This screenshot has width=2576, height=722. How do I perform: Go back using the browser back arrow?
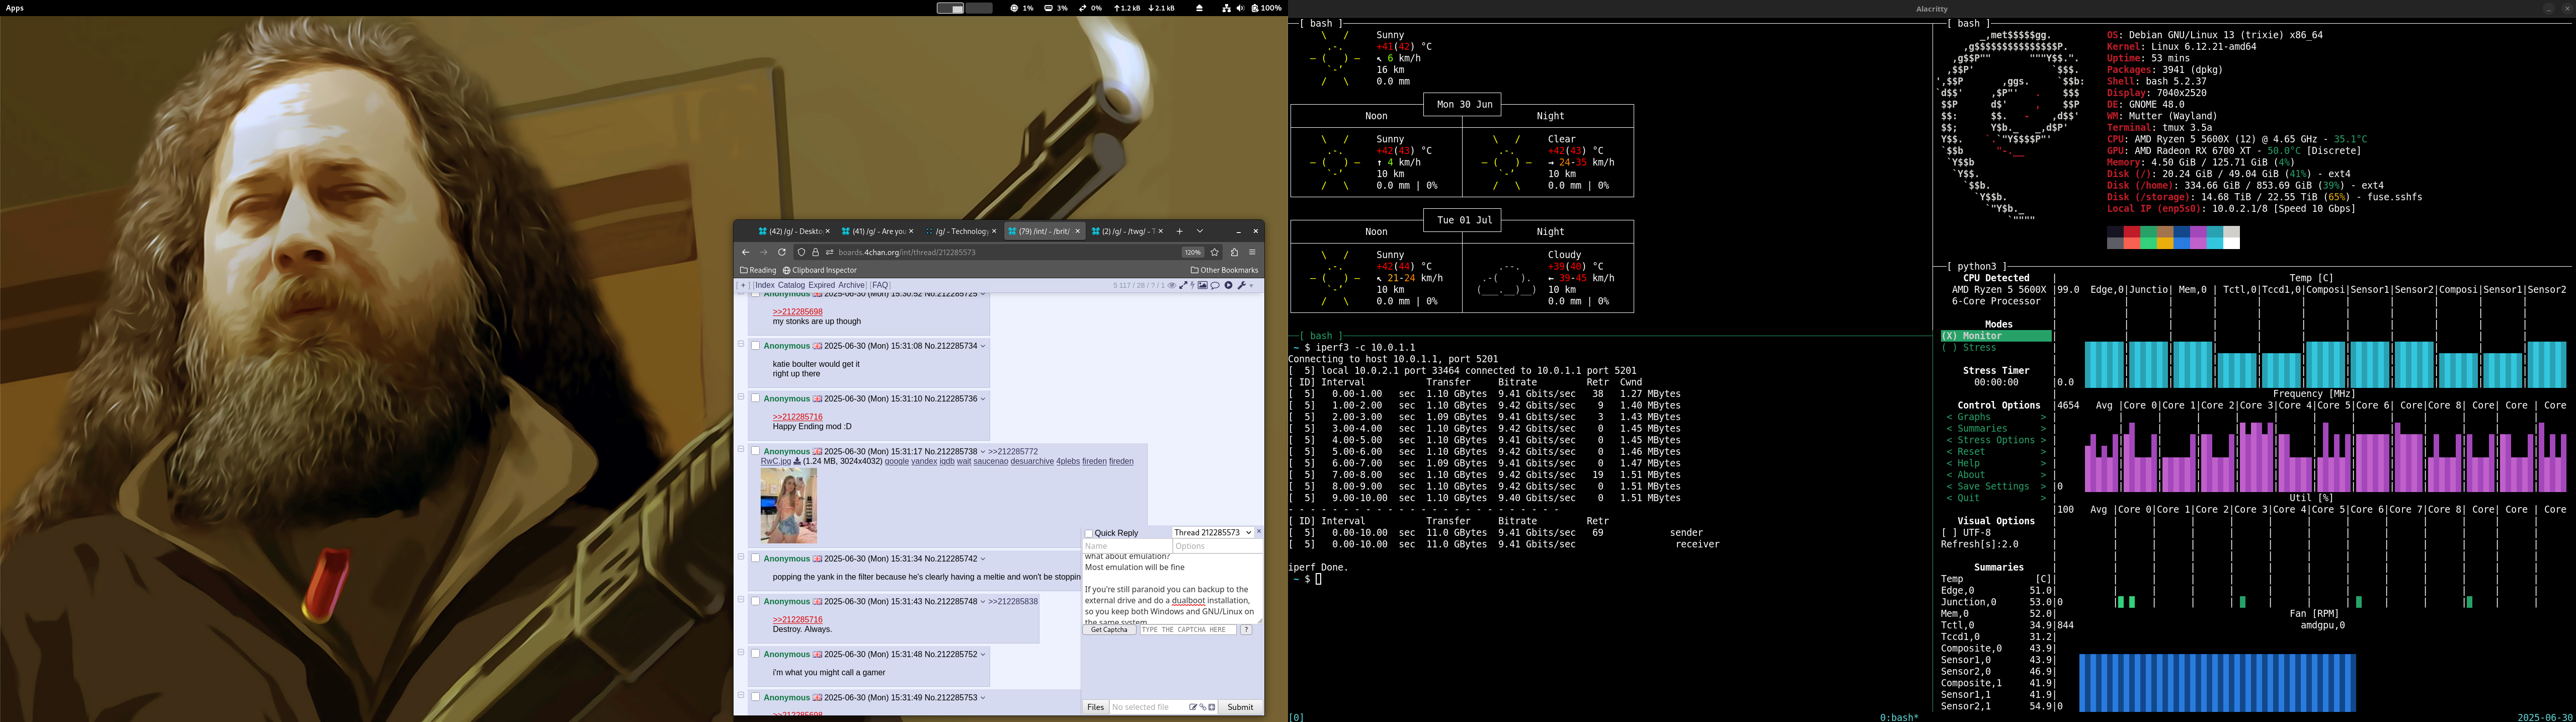pyautogui.click(x=745, y=252)
